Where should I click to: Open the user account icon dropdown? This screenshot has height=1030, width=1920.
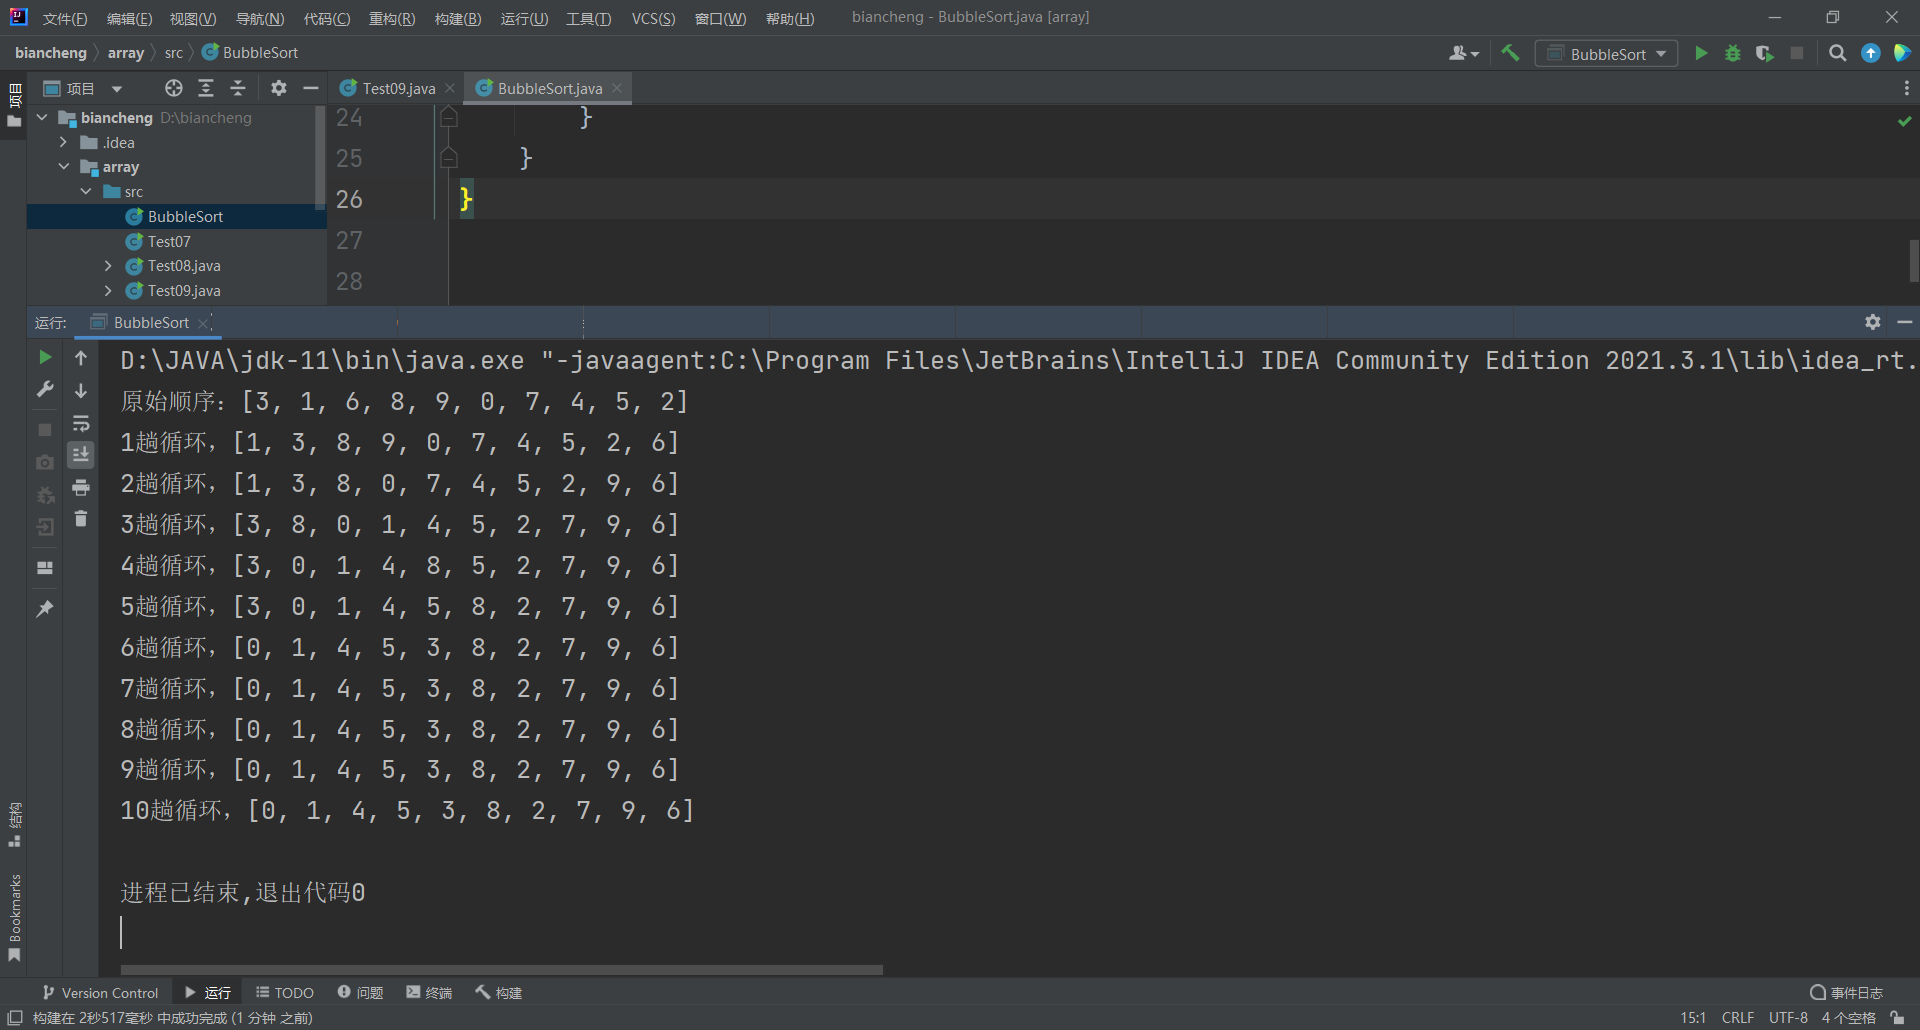1463,53
